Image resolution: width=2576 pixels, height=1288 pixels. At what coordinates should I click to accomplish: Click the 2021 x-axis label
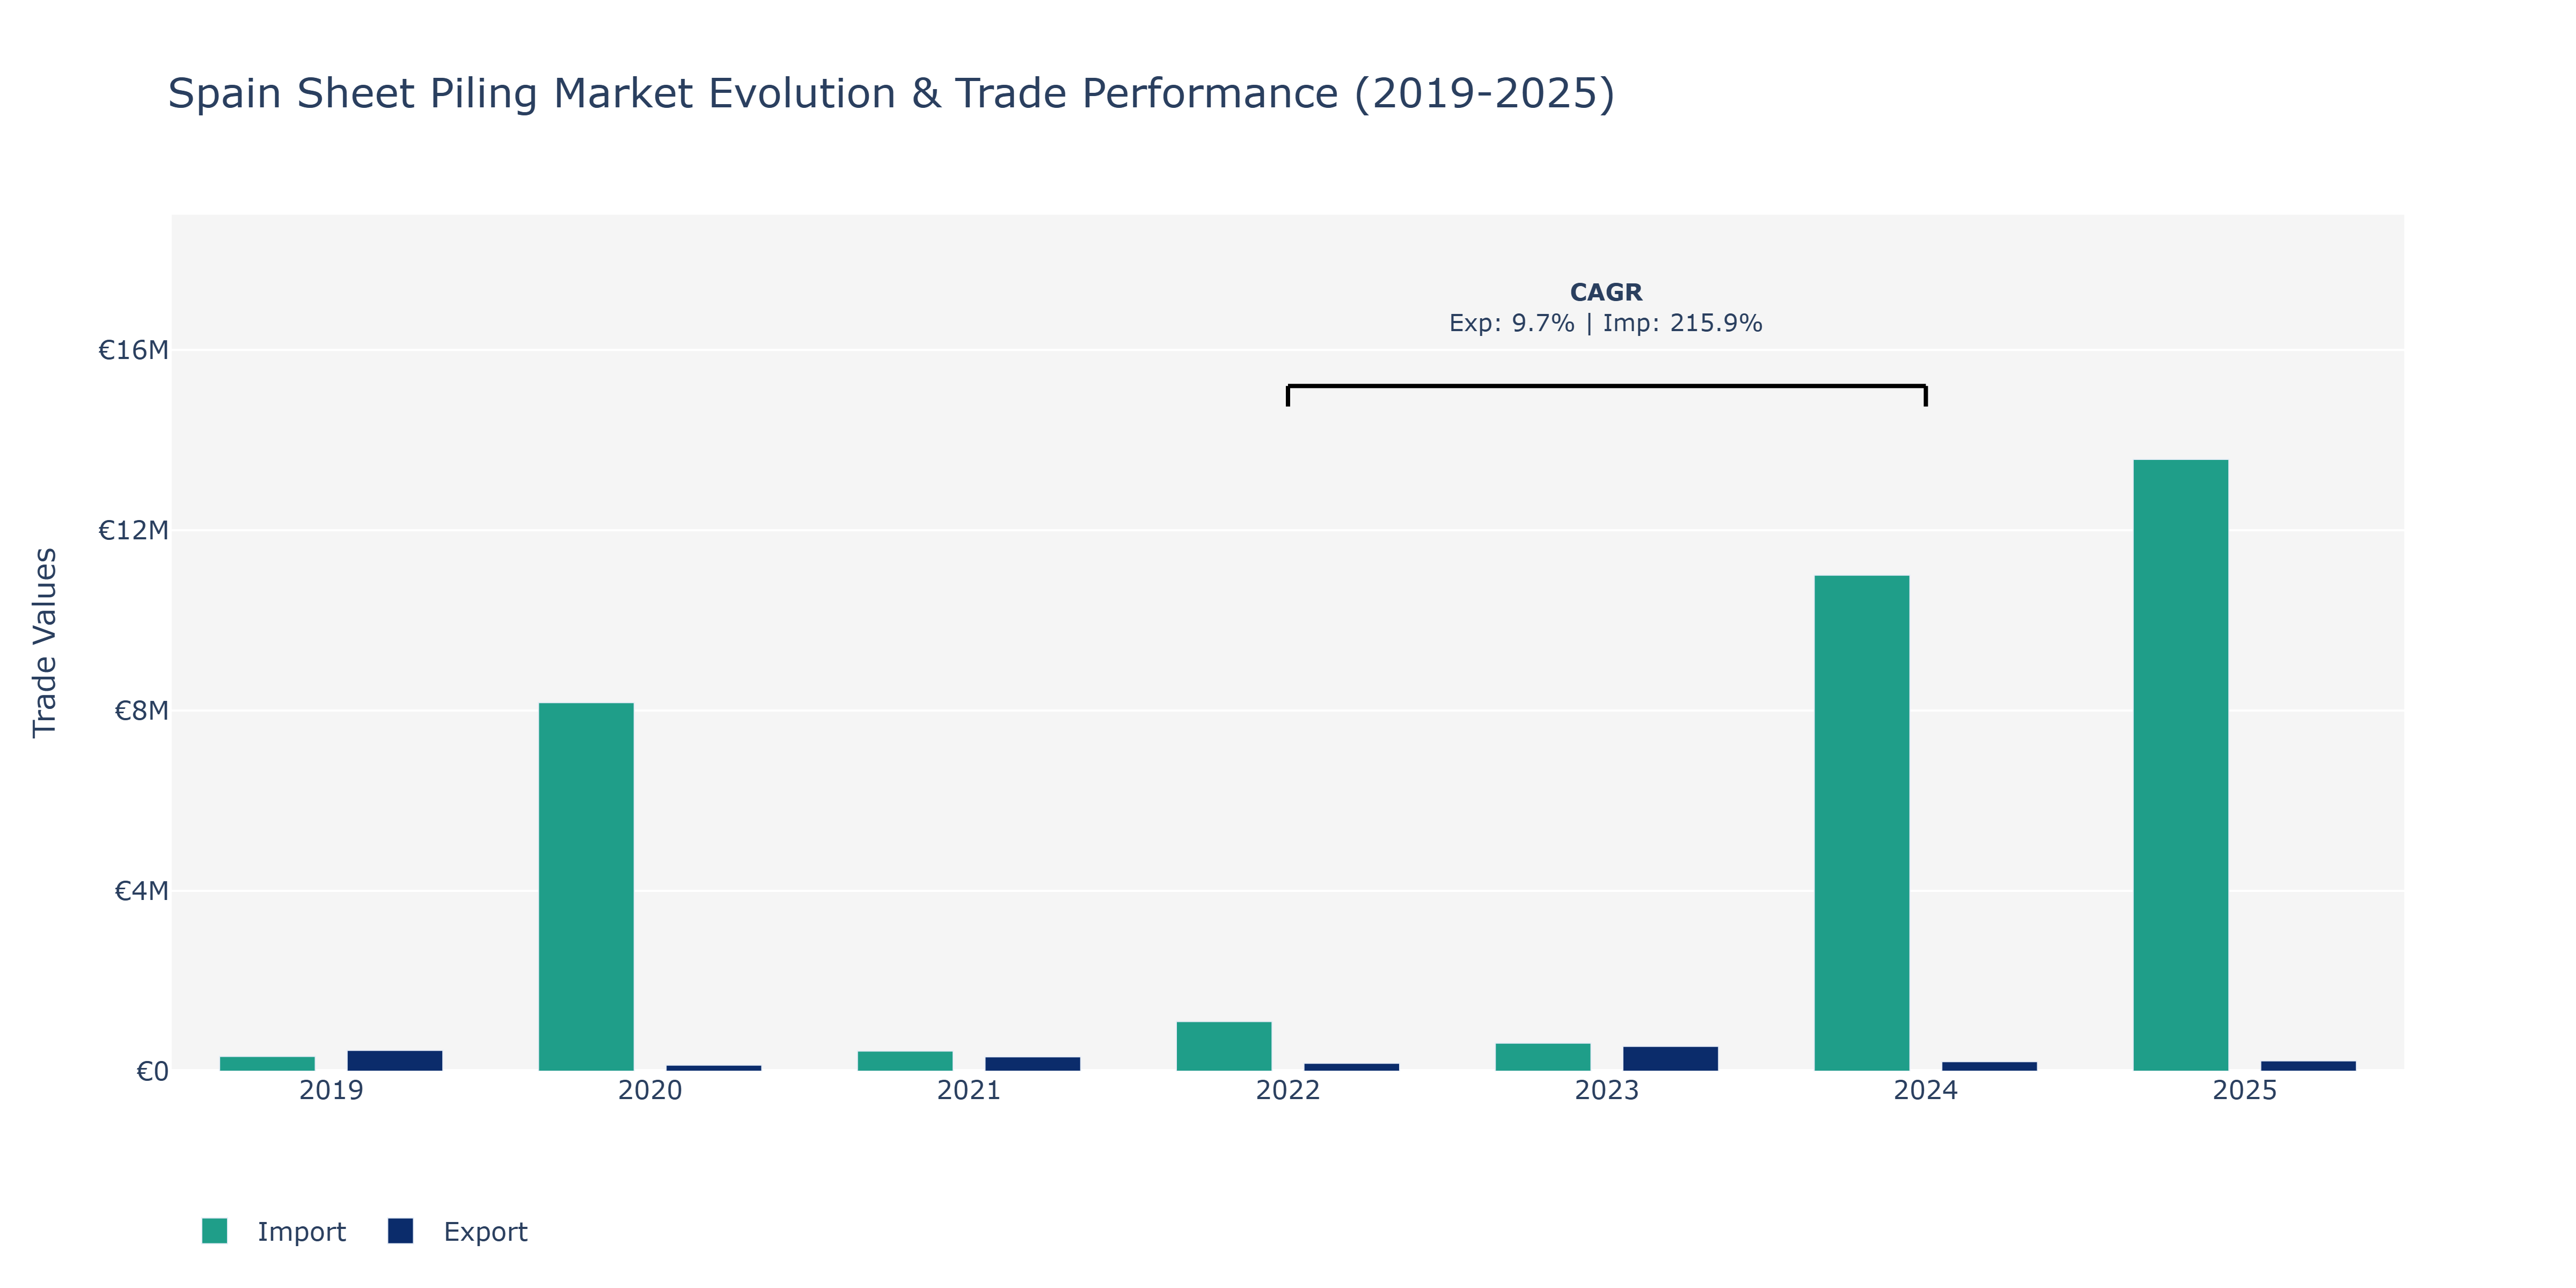click(x=969, y=1090)
